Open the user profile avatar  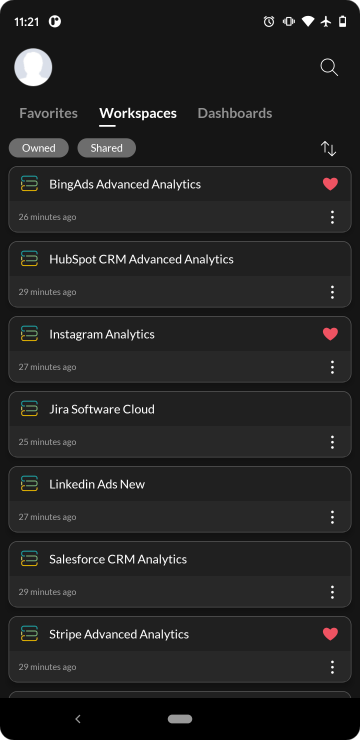tap(33, 67)
